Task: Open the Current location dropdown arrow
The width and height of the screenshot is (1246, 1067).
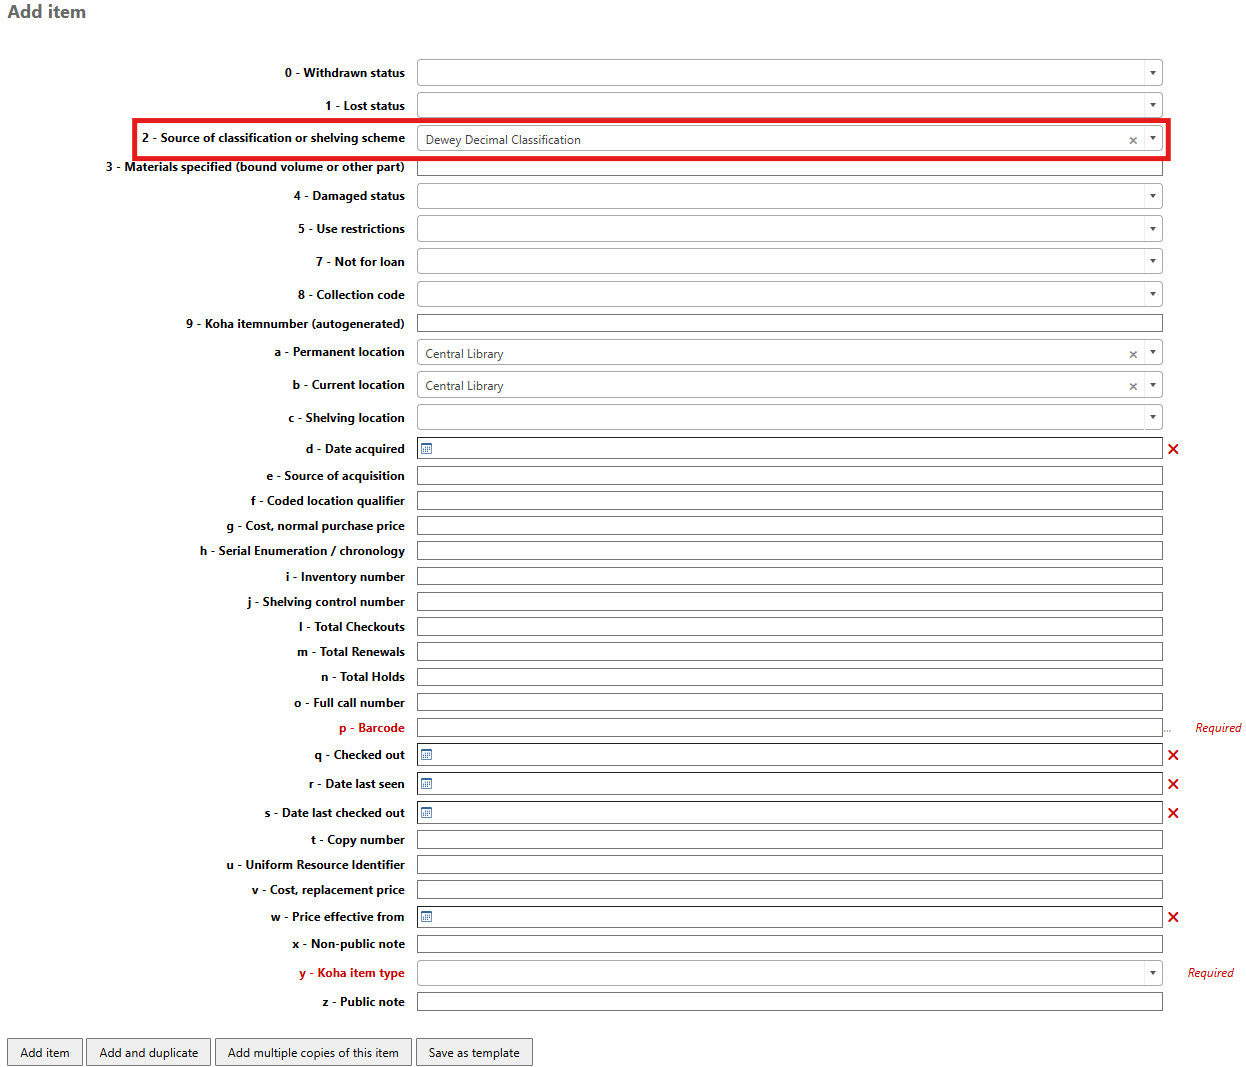Action: 1152,385
